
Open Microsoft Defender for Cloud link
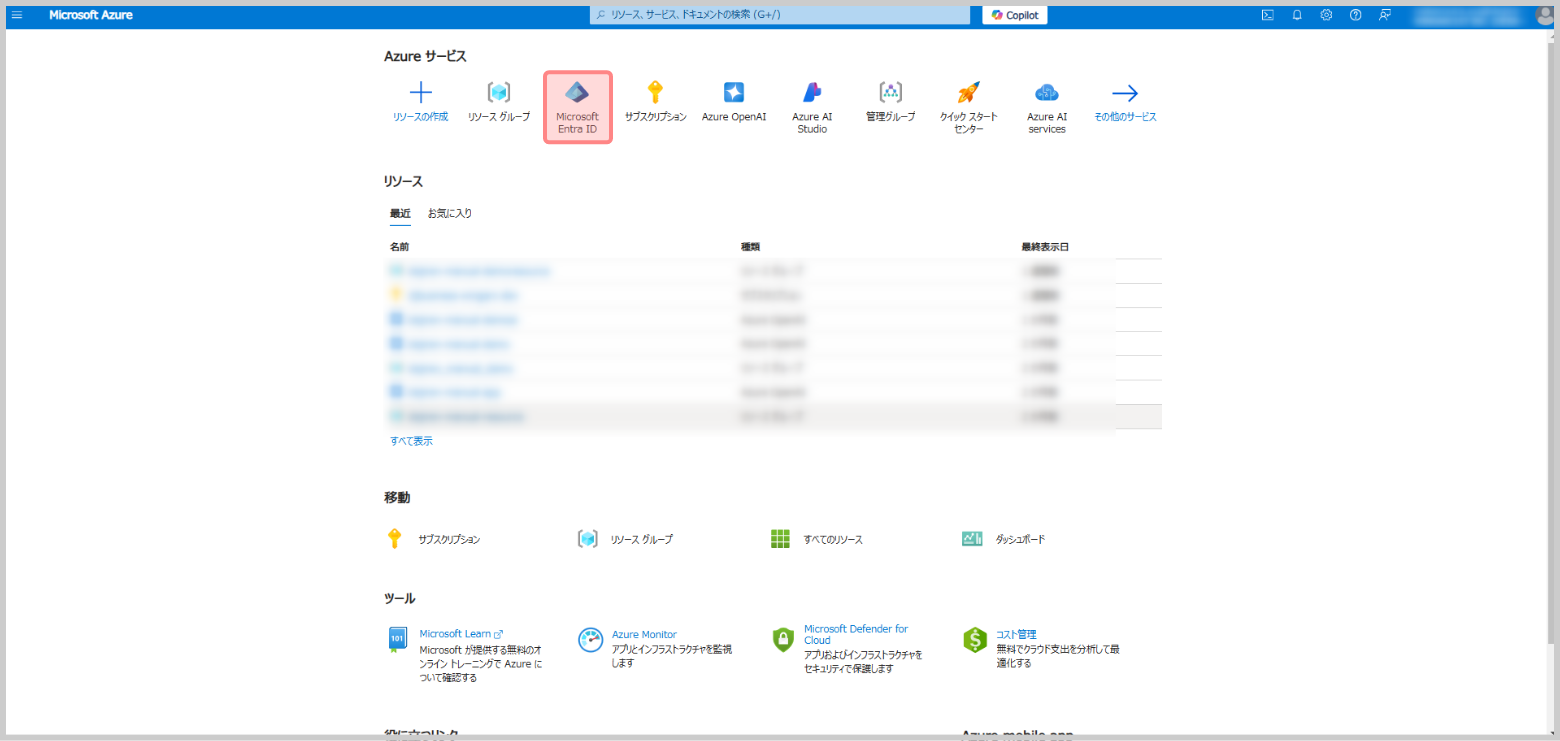click(856, 634)
